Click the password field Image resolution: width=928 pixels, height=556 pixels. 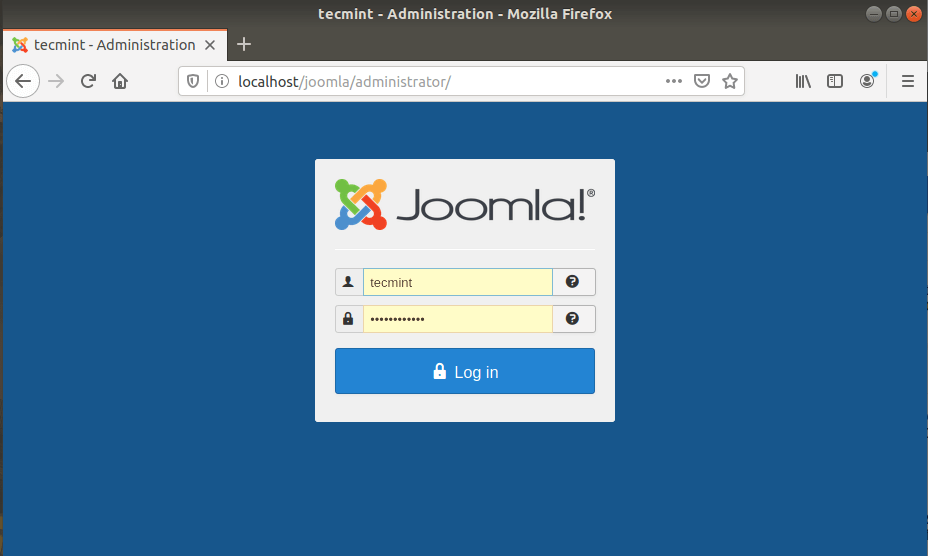click(457, 319)
